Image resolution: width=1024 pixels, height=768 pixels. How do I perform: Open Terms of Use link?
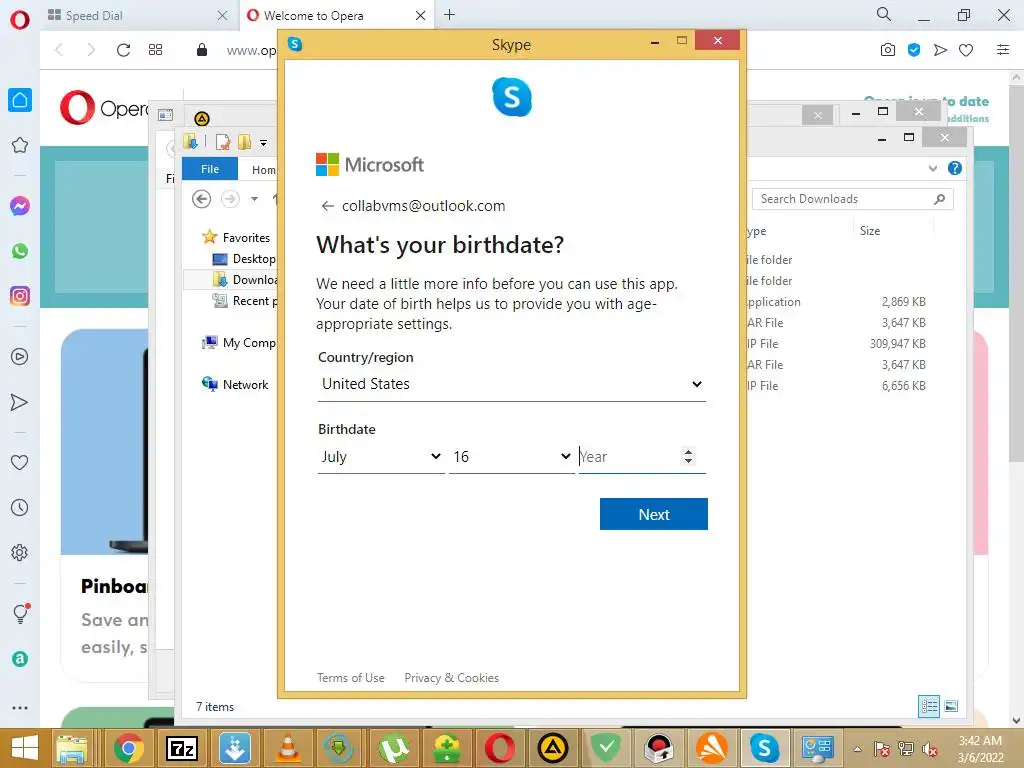coord(351,678)
